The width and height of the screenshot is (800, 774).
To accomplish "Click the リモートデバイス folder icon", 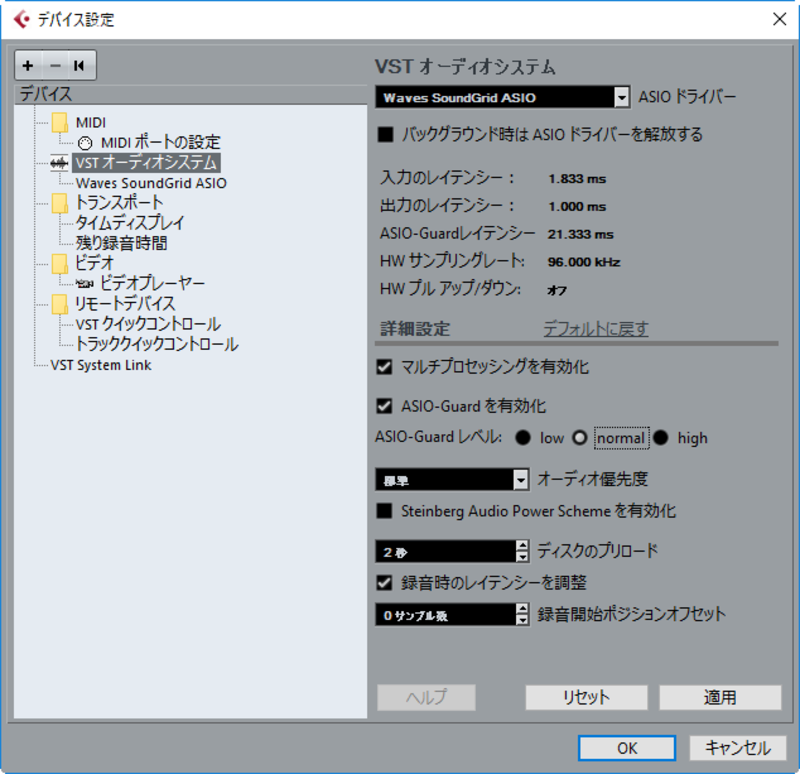I will (x=60, y=304).
